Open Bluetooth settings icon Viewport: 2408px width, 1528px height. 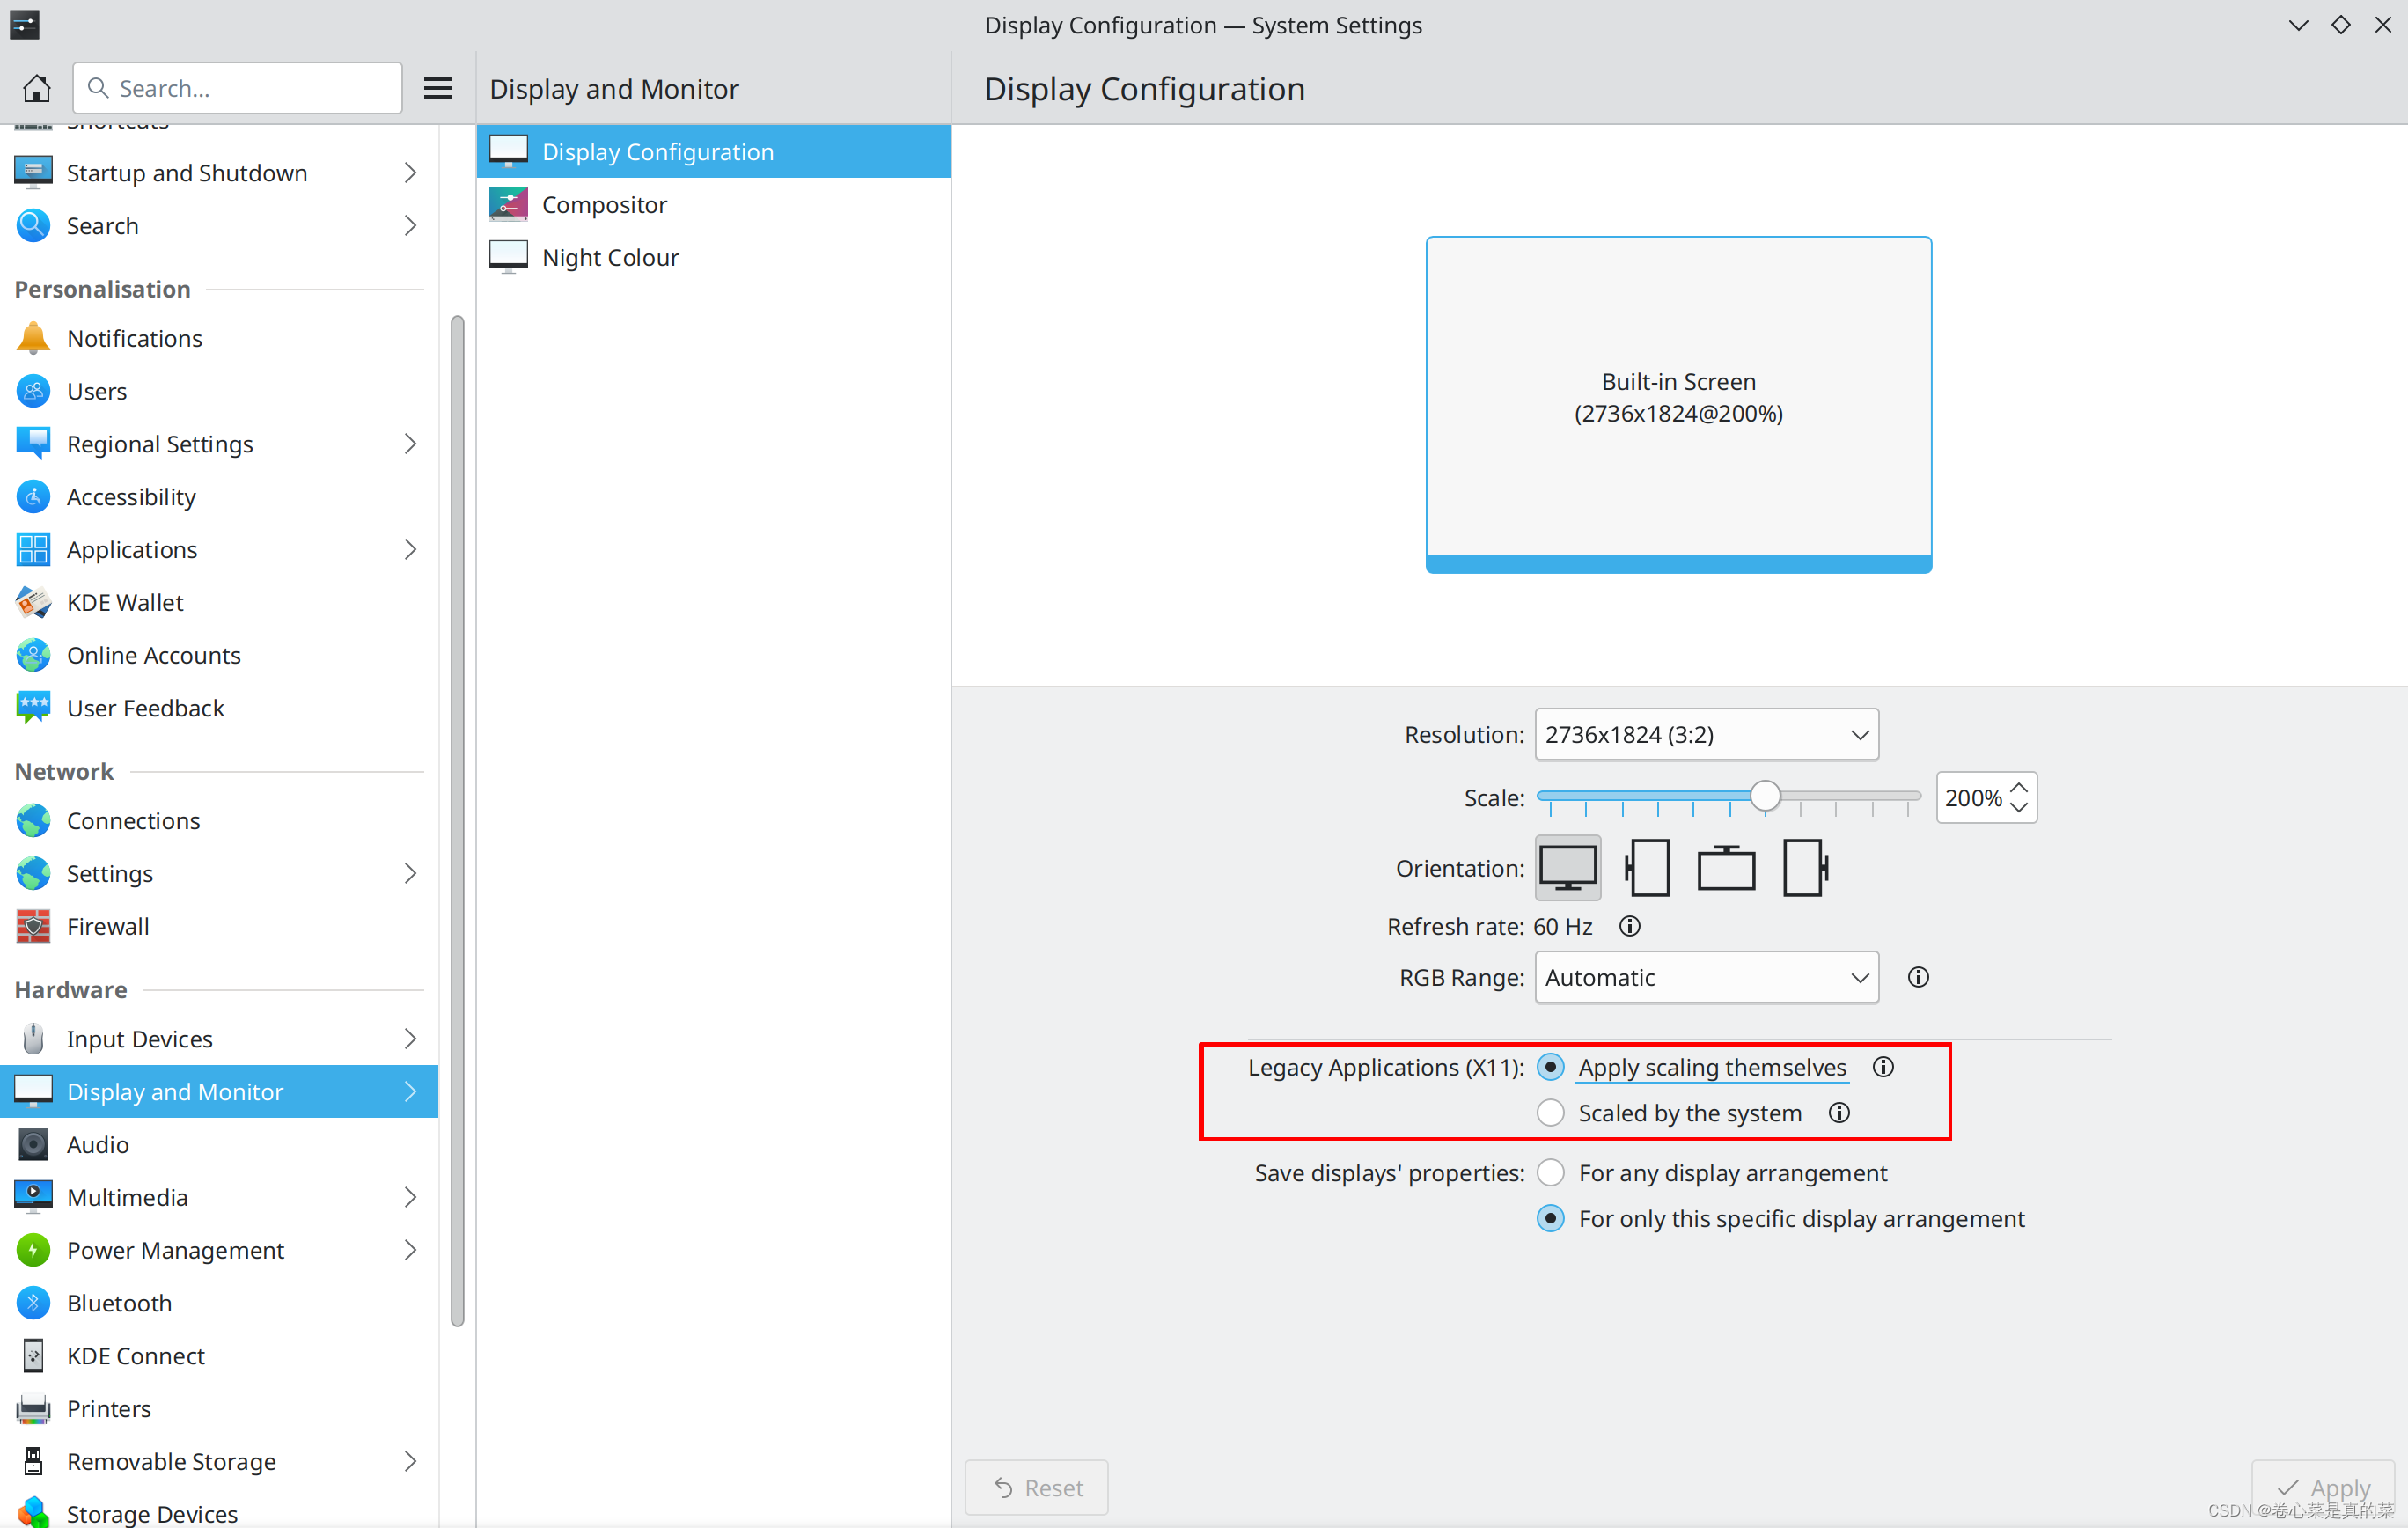tap(33, 1303)
